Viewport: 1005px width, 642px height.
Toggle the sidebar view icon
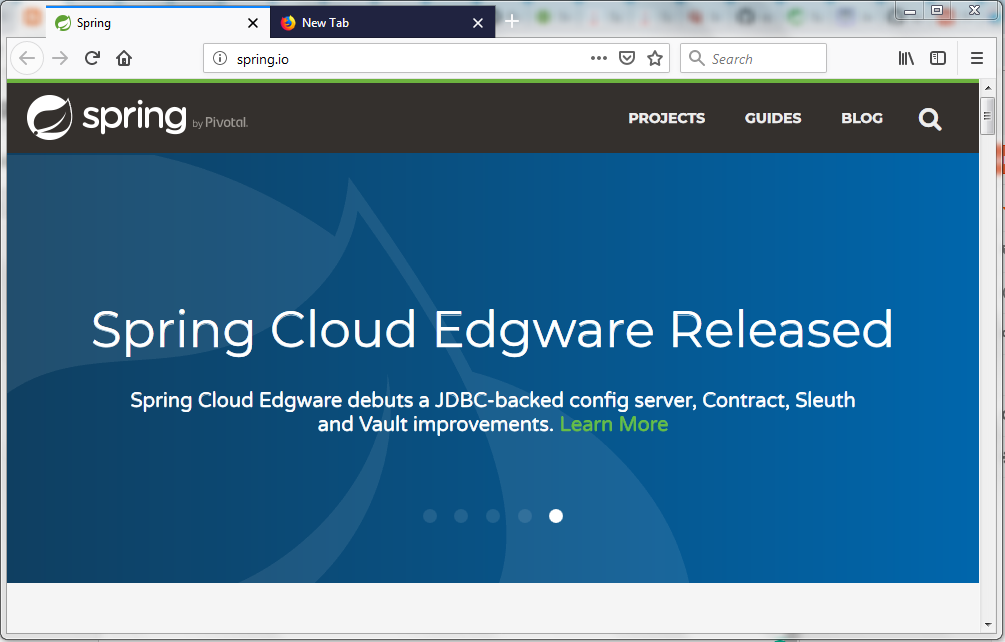pos(938,58)
